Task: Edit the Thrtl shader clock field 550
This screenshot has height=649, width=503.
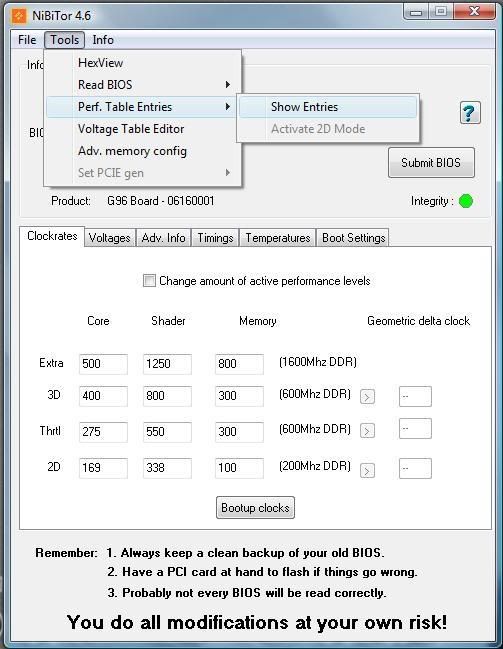Action: click(167, 432)
